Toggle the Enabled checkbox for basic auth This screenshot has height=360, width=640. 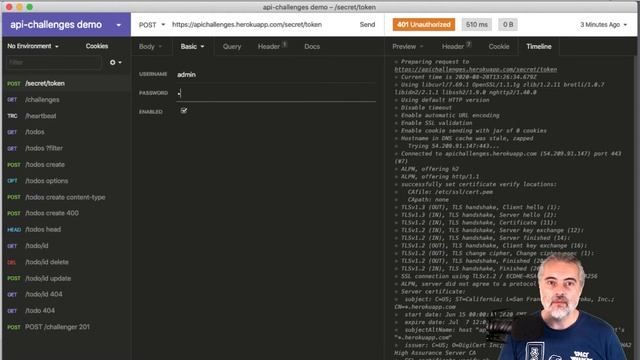tap(184, 111)
